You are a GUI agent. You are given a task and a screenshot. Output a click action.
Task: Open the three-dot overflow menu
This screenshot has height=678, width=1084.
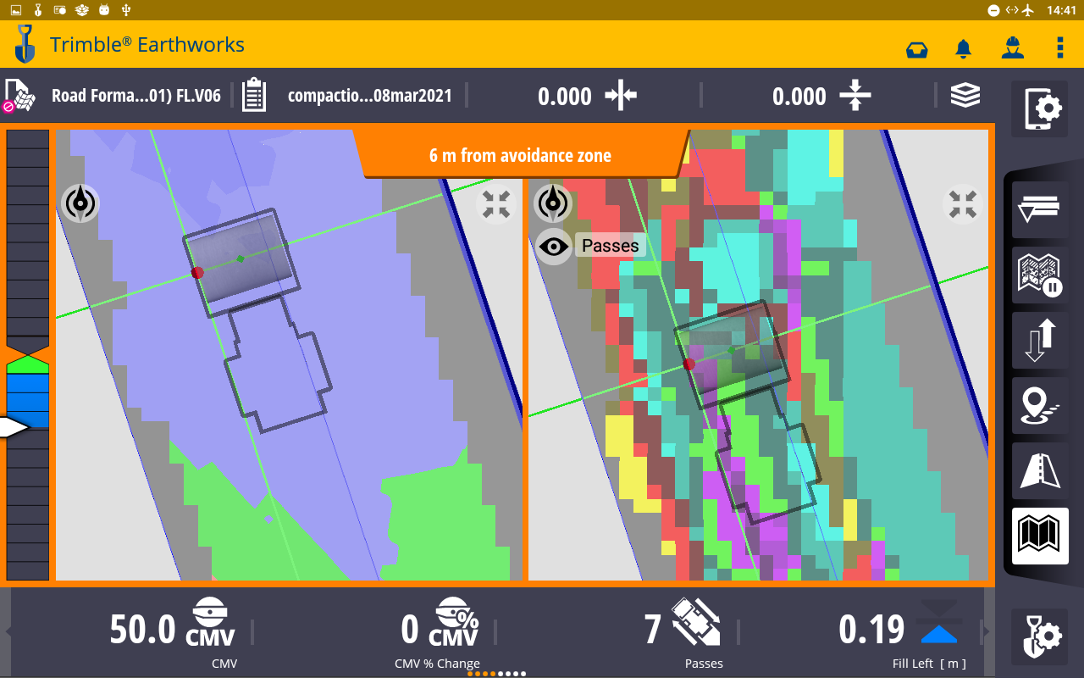tap(1060, 48)
